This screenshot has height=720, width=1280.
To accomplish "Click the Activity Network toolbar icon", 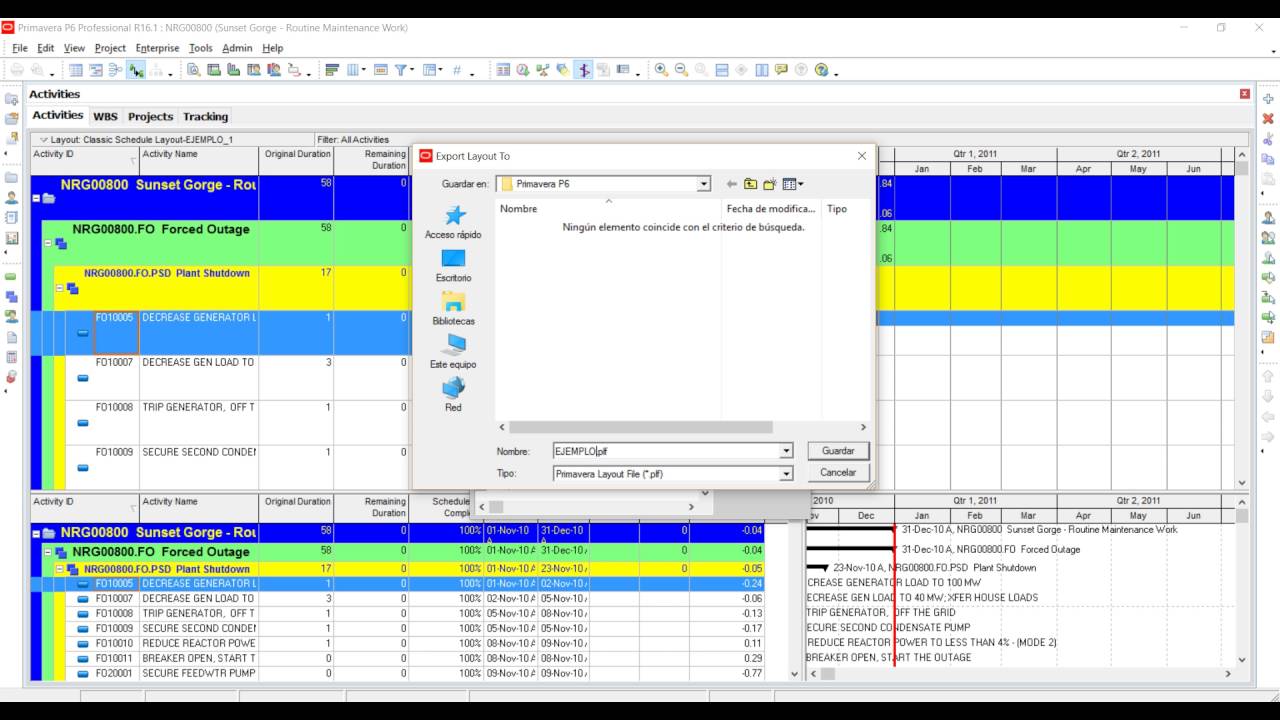I will pos(116,70).
